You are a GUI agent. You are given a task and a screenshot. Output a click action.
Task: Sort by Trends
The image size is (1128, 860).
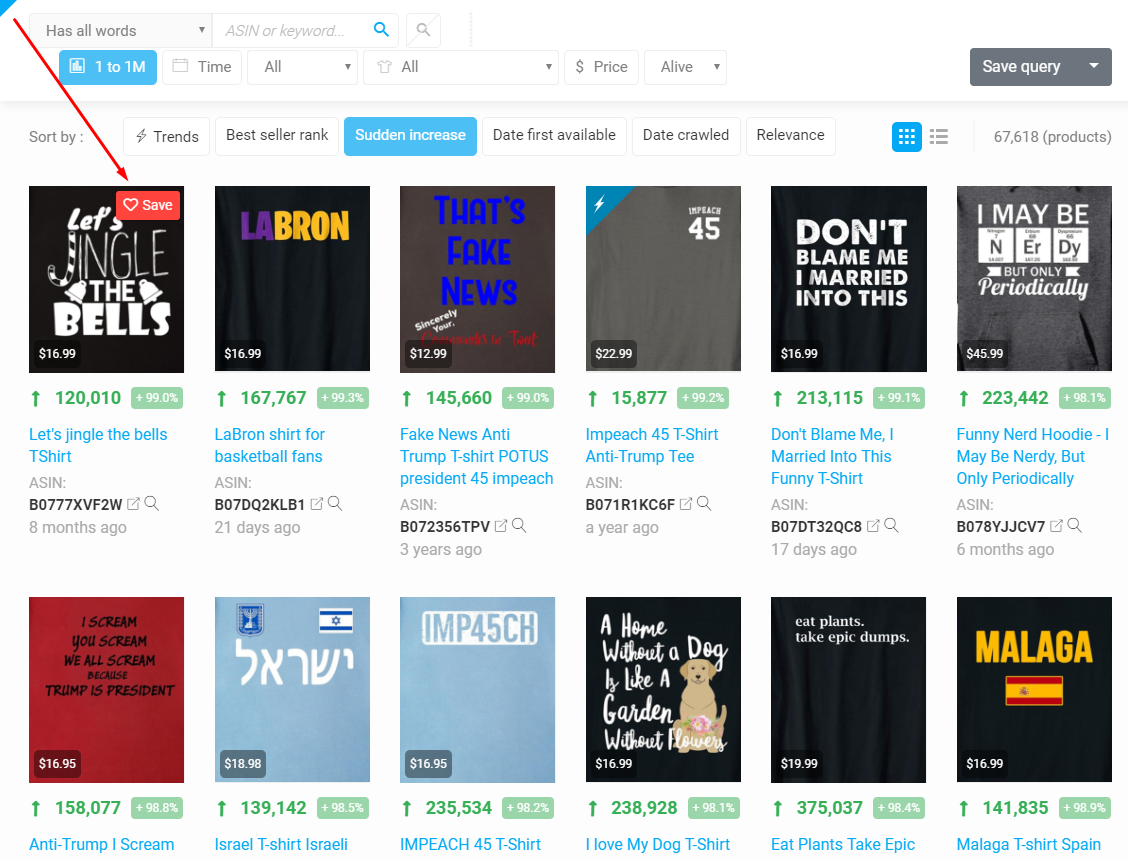[x=167, y=136]
